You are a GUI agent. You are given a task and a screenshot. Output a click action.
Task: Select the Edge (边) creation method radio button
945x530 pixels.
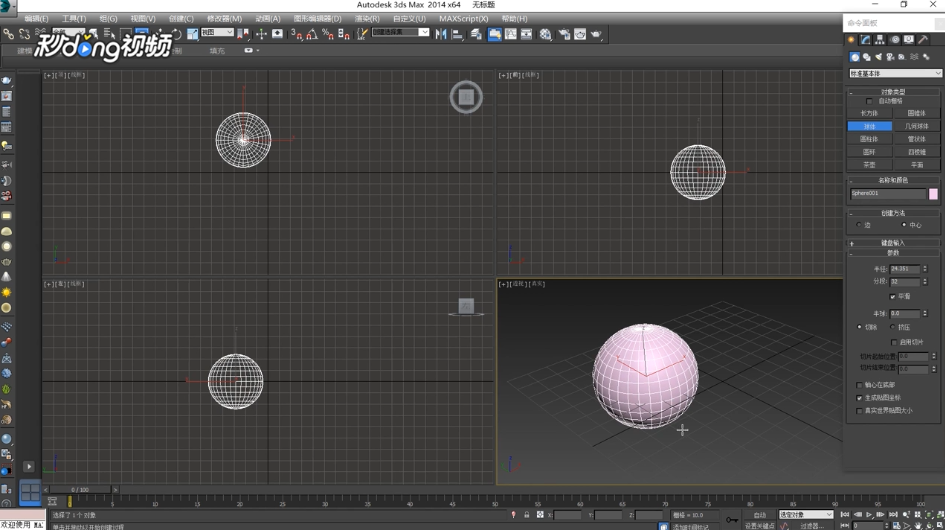click(x=859, y=225)
